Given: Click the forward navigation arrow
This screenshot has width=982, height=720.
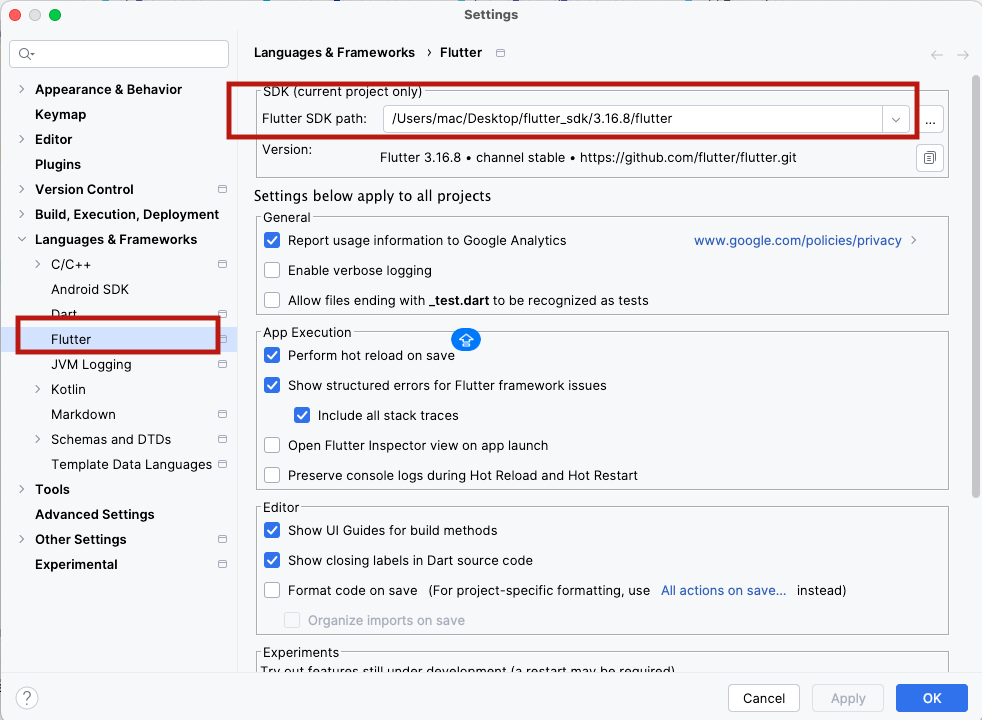Looking at the screenshot, I should [x=963, y=55].
